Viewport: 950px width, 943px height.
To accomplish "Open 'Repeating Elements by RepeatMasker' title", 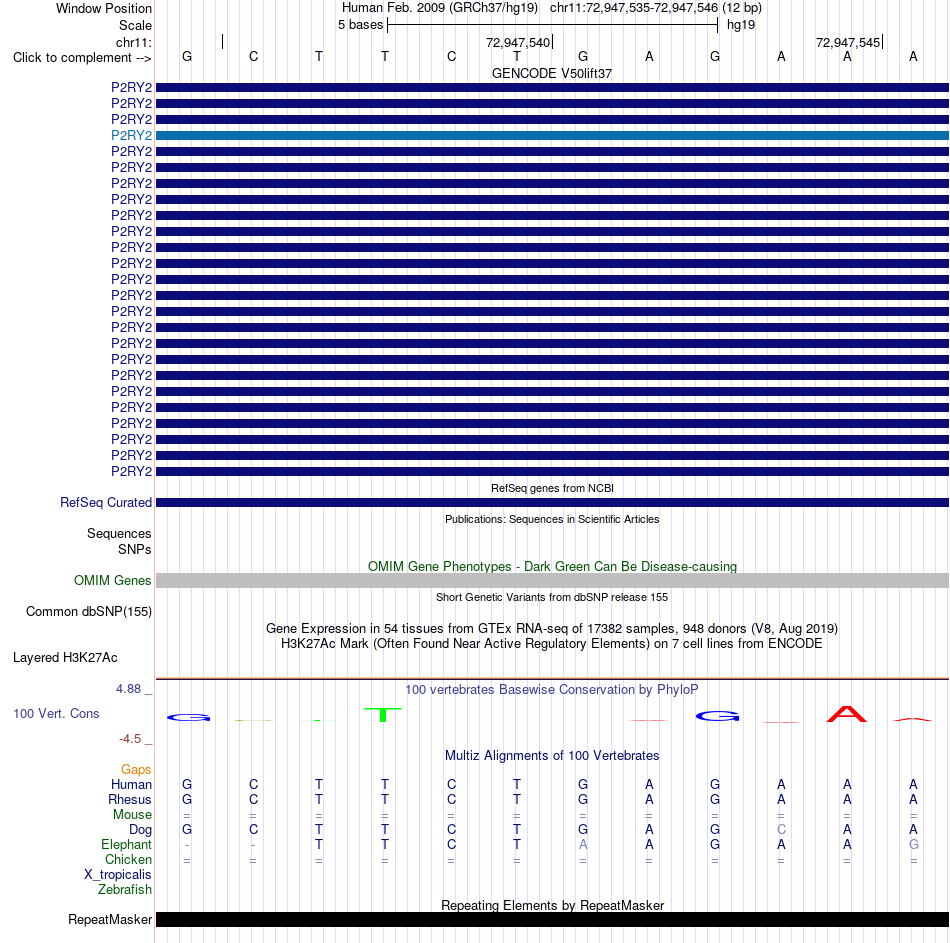I will (552, 905).
